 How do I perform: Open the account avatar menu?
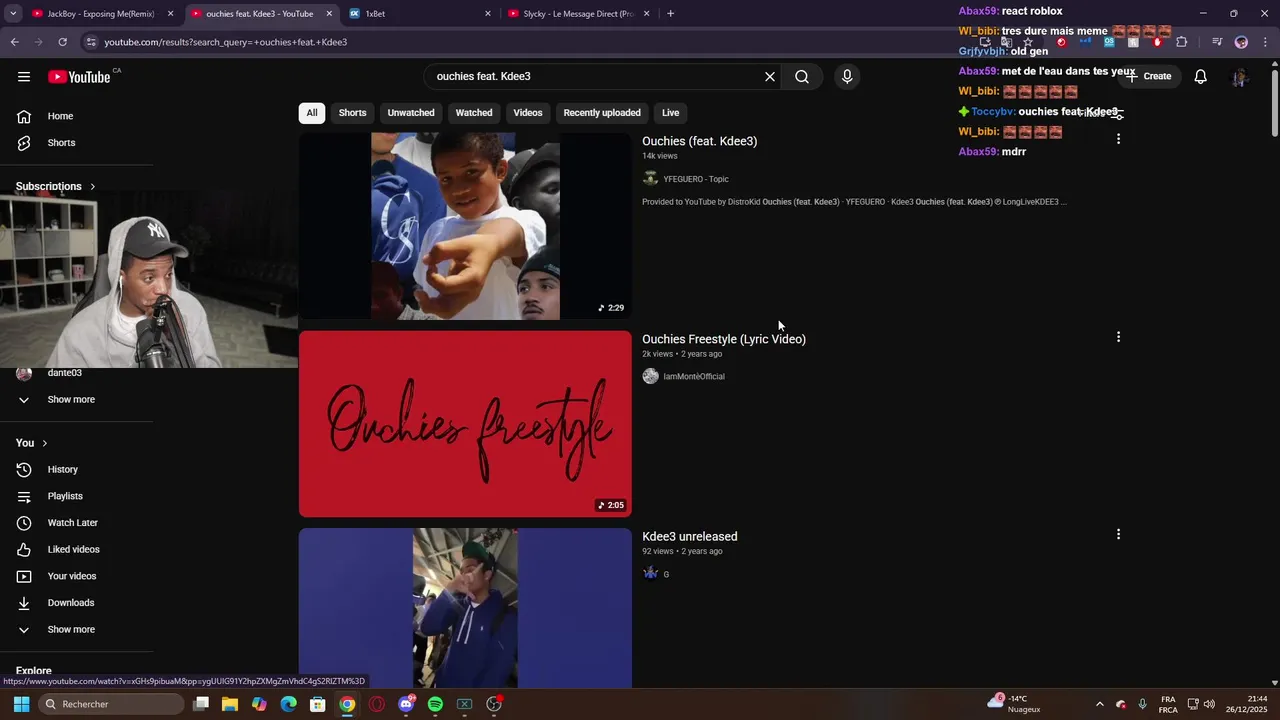1240,77
